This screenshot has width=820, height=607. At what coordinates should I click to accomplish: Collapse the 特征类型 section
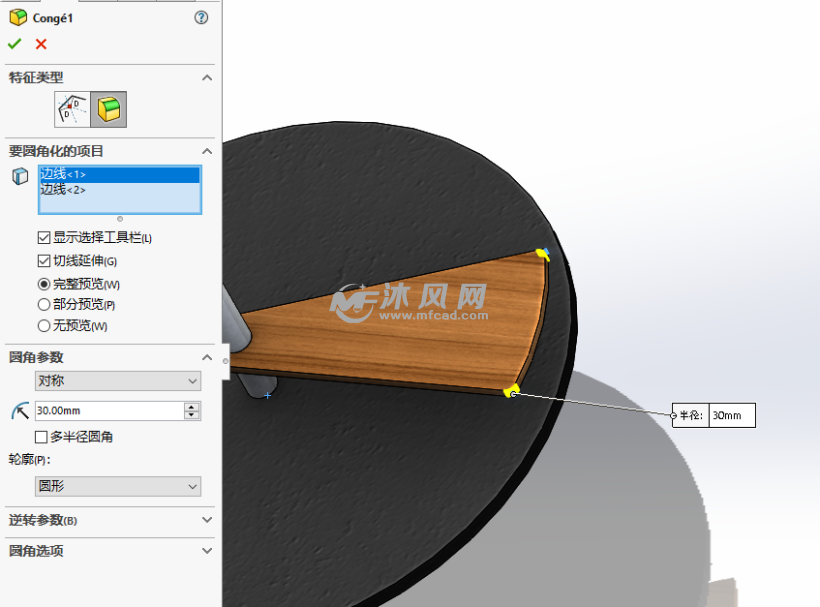tap(207, 78)
